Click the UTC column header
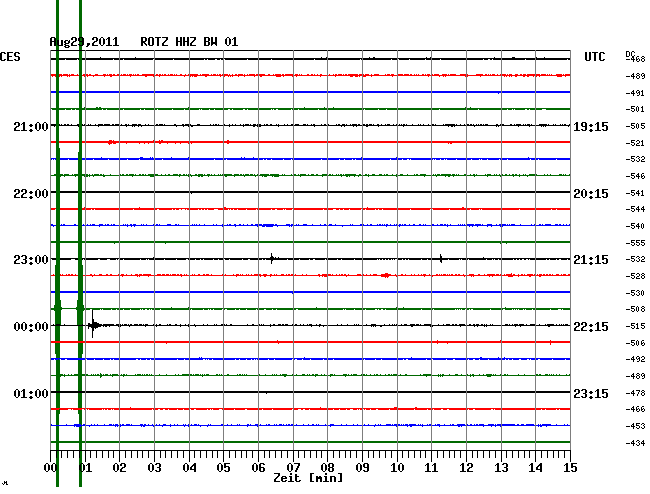 point(594,57)
